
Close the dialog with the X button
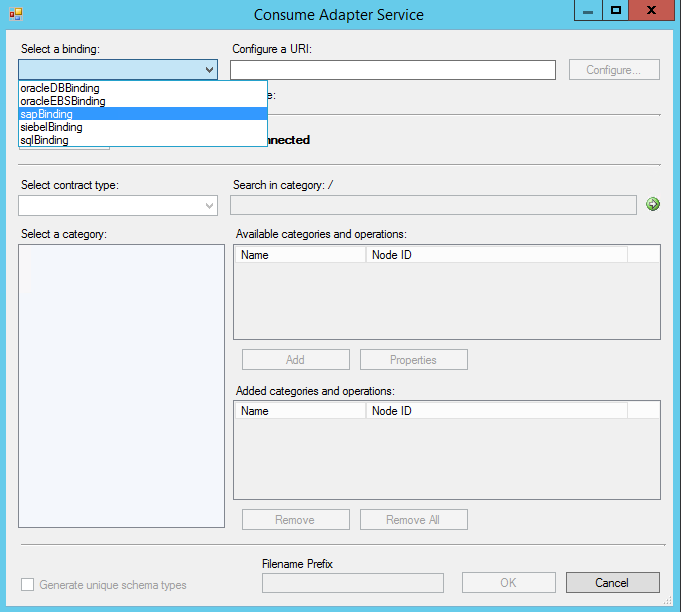pyautogui.click(x=651, y=10)
